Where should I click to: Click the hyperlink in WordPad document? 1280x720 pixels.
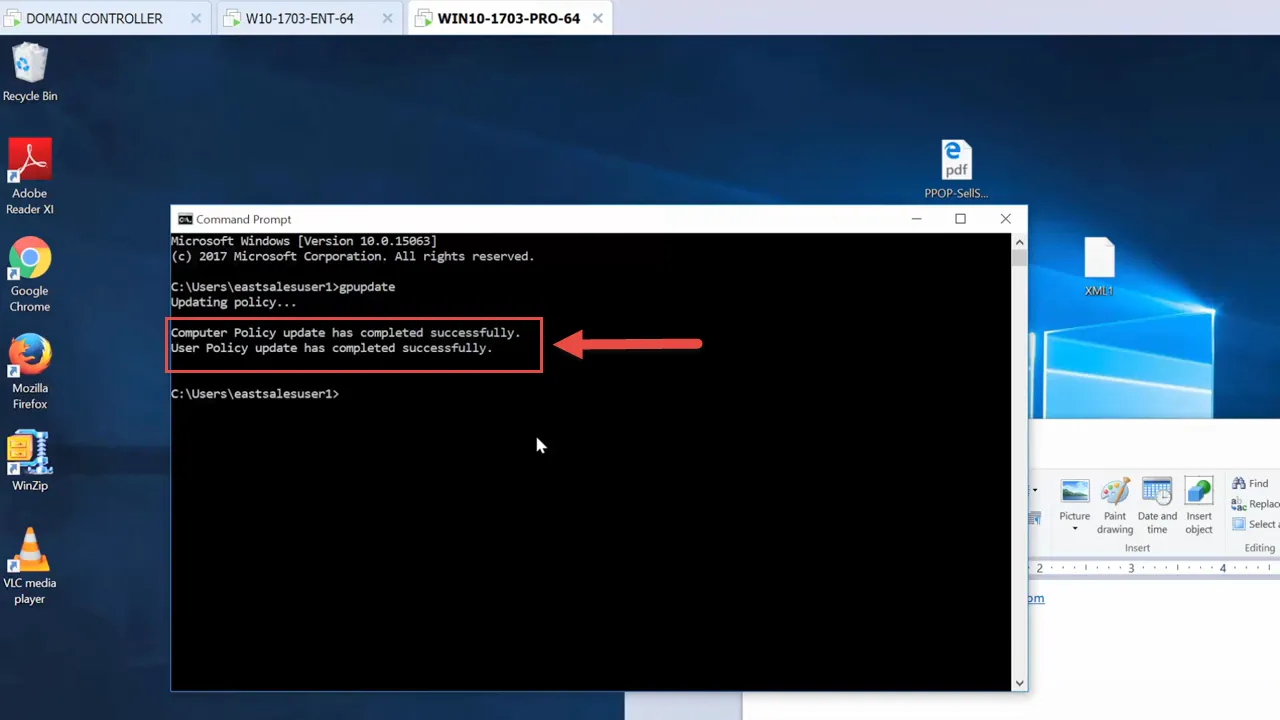click(x=1036, y=598)
